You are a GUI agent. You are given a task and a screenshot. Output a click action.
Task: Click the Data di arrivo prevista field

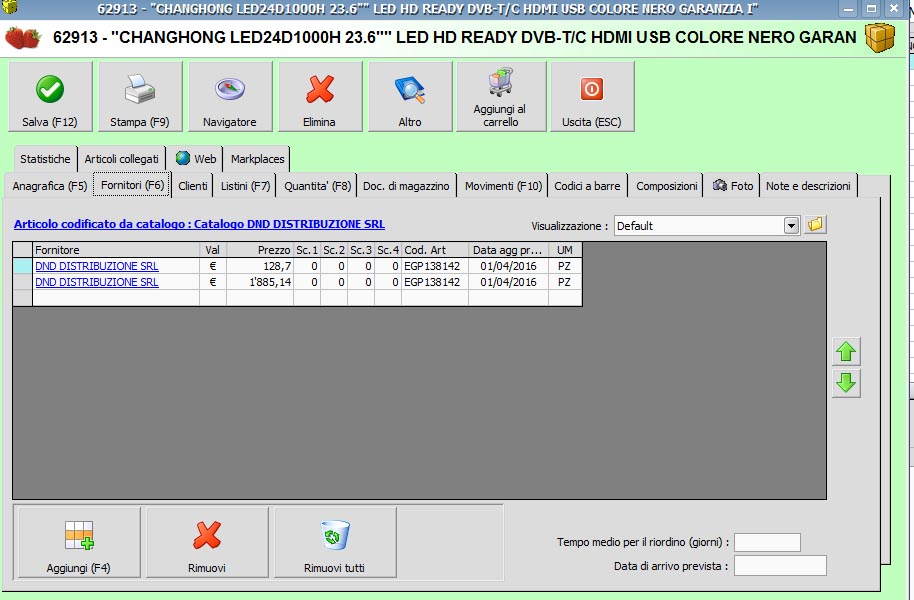(x=780, y=566)
